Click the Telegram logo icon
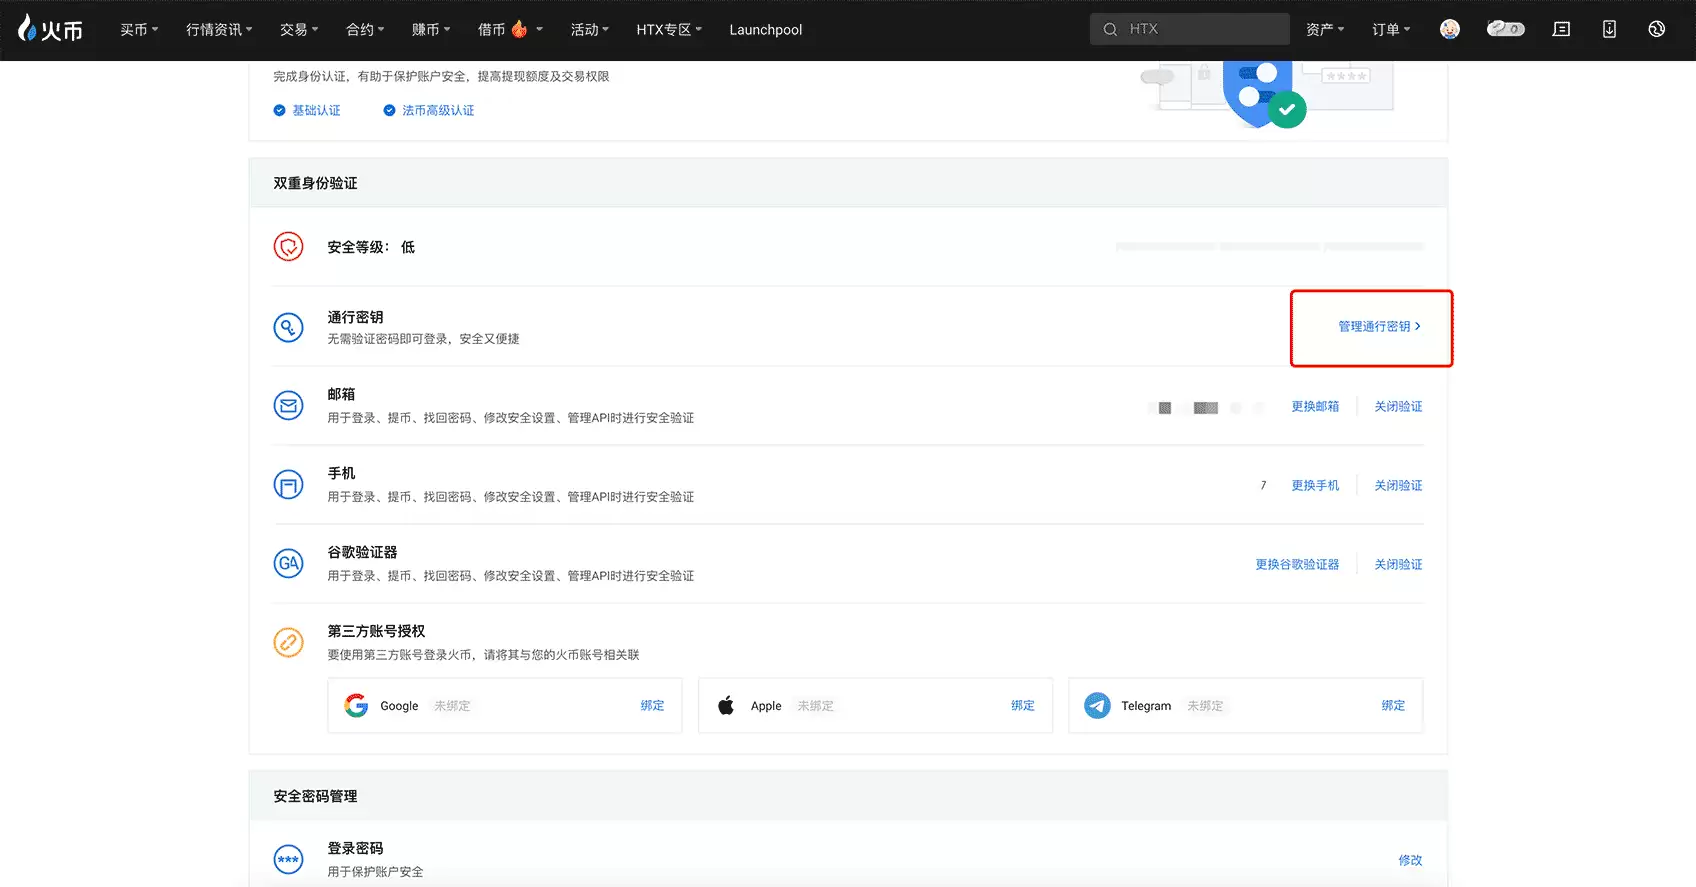The width and height of the screenshot is (1696, 887). click(x=1097, y=706)
